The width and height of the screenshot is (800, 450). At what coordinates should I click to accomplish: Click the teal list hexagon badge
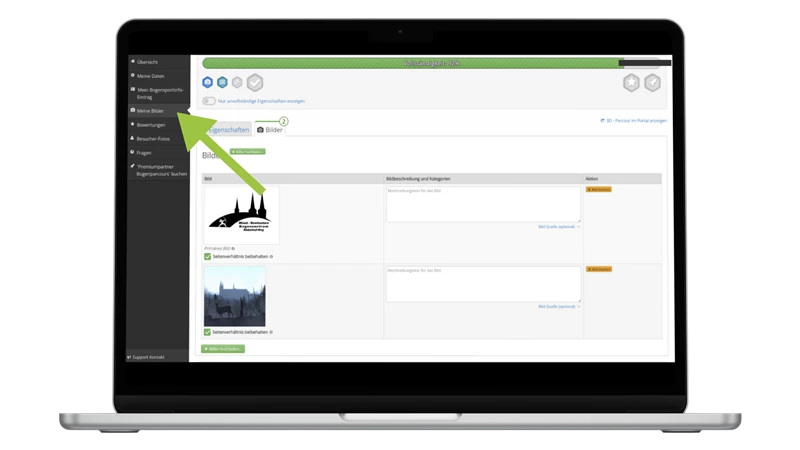(222, 82)
